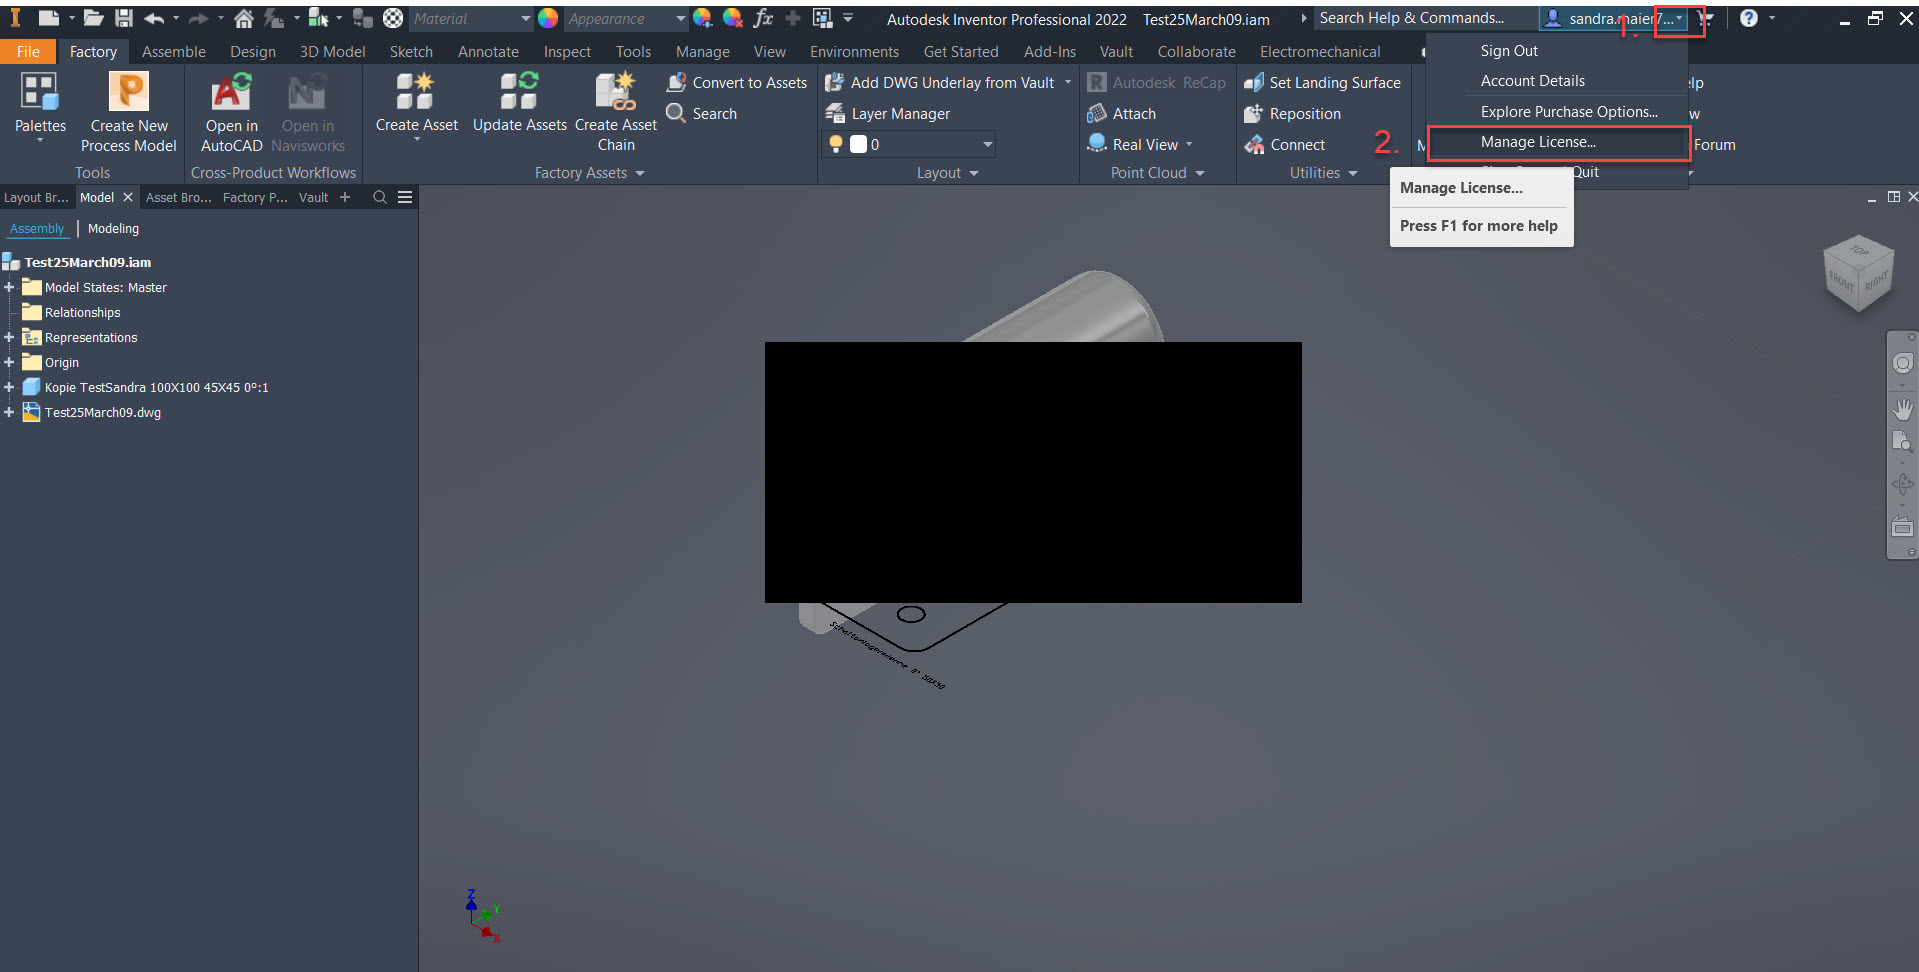Select the Pan hand tool in navigation bar
Screen dimensions: 1919x972
click(1902, 409)
